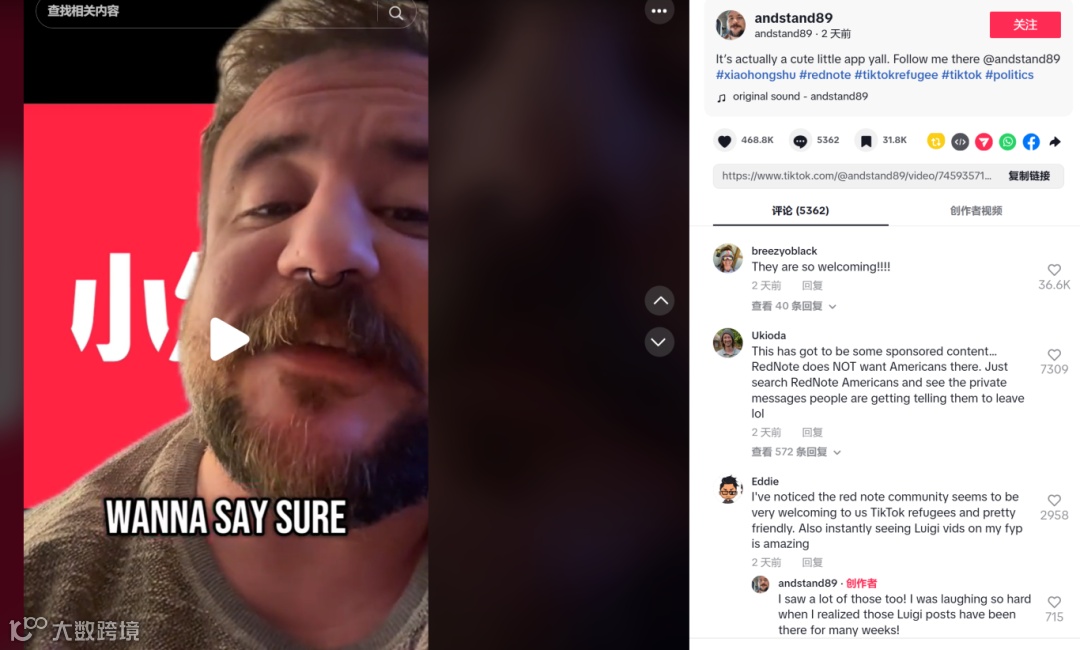
Task: Click the embed code icon
Action: (960, 142)
